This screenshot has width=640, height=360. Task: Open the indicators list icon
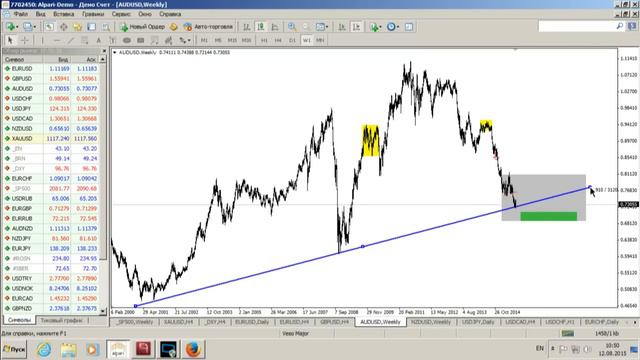point(374,27)
